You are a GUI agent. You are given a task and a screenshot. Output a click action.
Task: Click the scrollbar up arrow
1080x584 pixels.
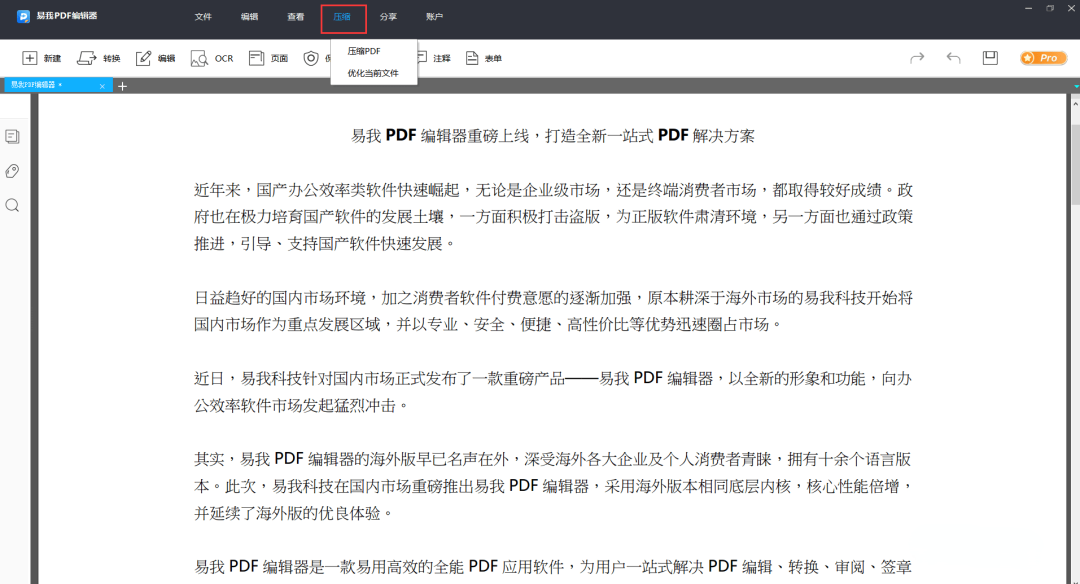[x=1075, y=103]
